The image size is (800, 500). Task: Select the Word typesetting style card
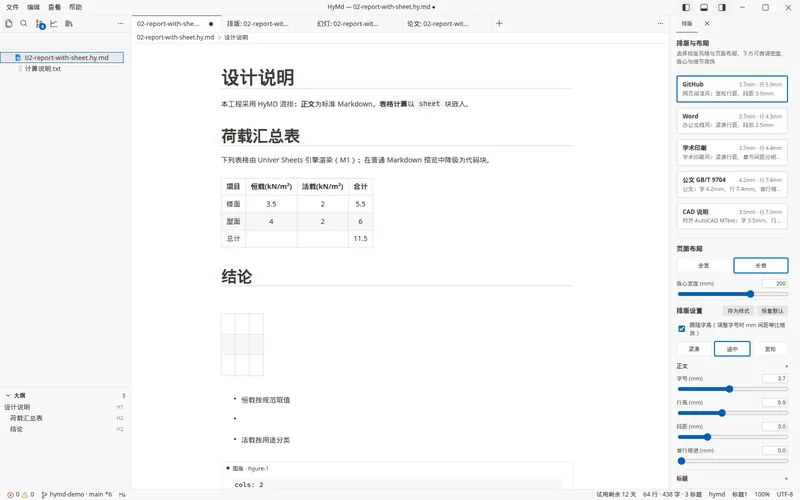pyautogui.click(x=732, y=120)
